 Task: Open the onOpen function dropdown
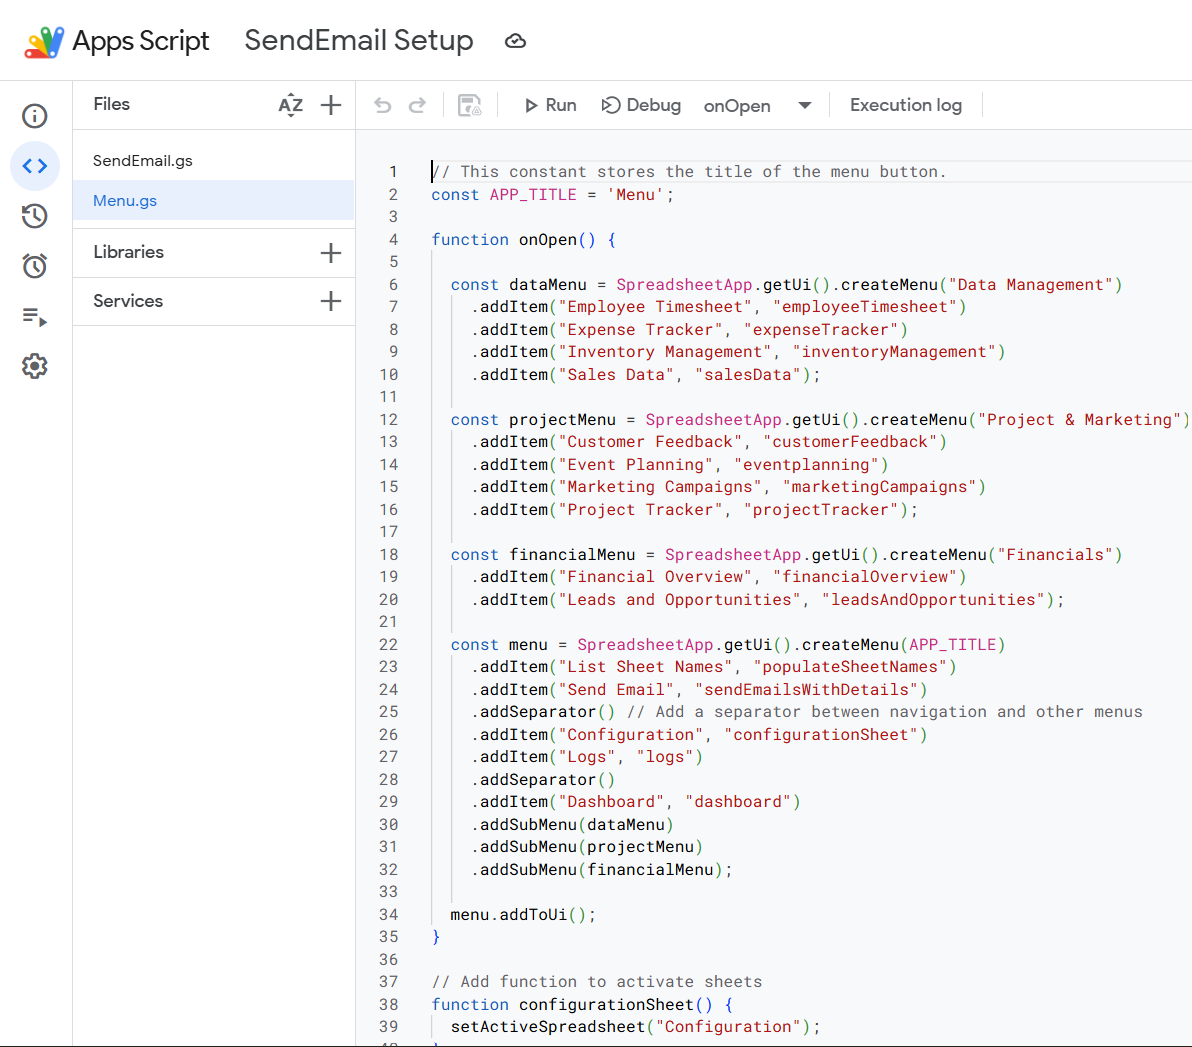pyautogui.click(x=758, y=106)
